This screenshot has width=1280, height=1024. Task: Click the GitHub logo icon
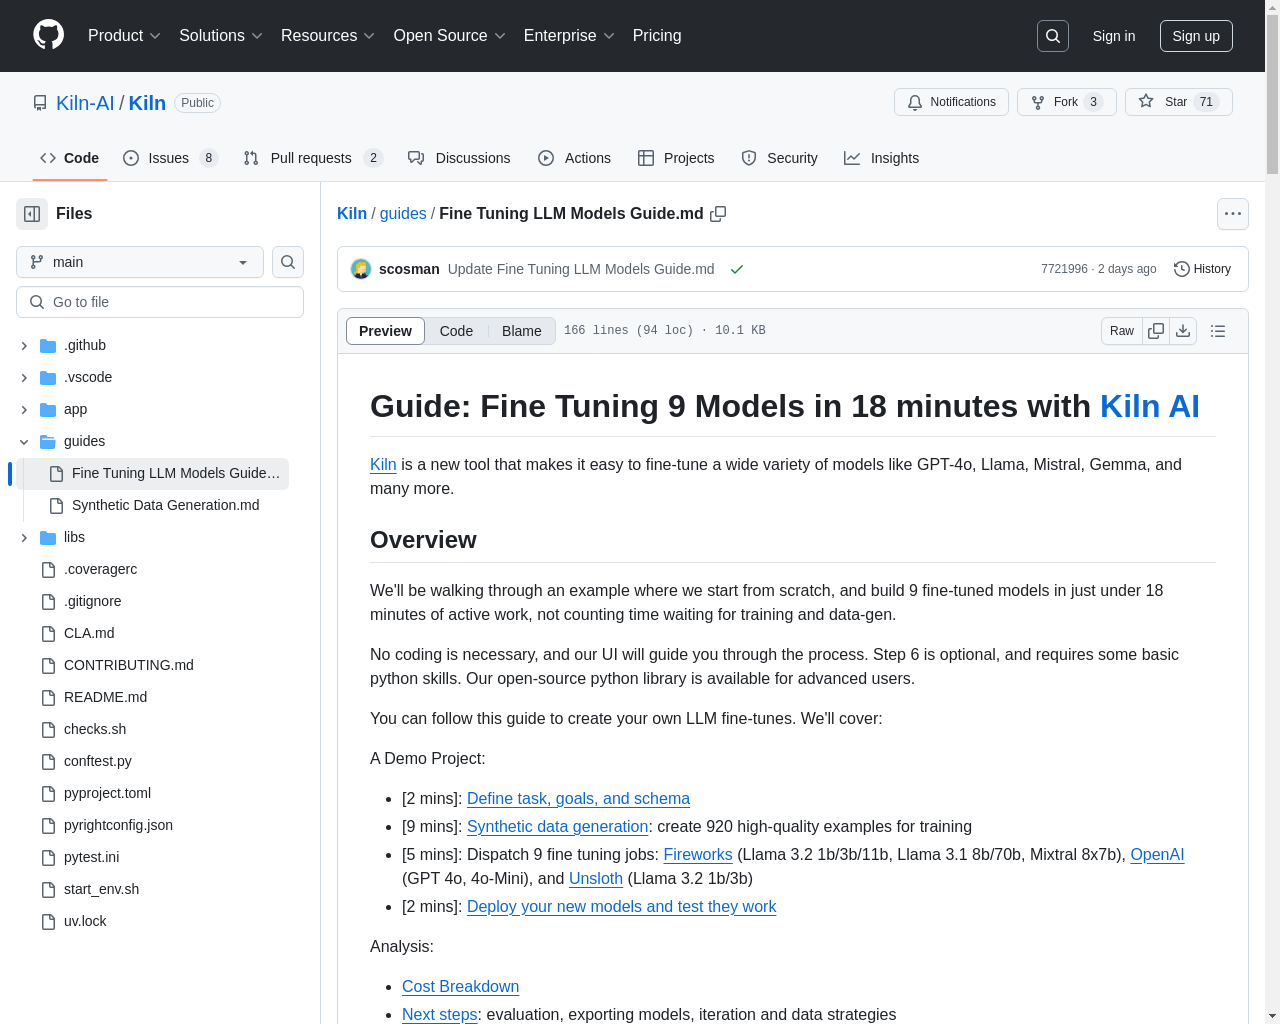48,35
